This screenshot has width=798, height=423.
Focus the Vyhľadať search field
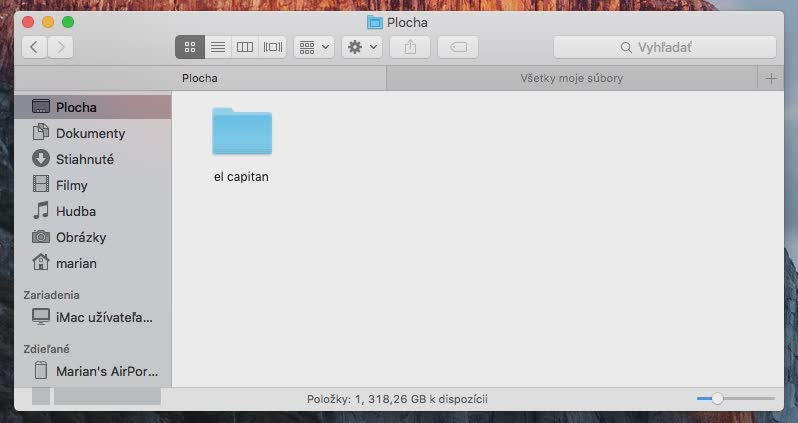click(665, 47)
